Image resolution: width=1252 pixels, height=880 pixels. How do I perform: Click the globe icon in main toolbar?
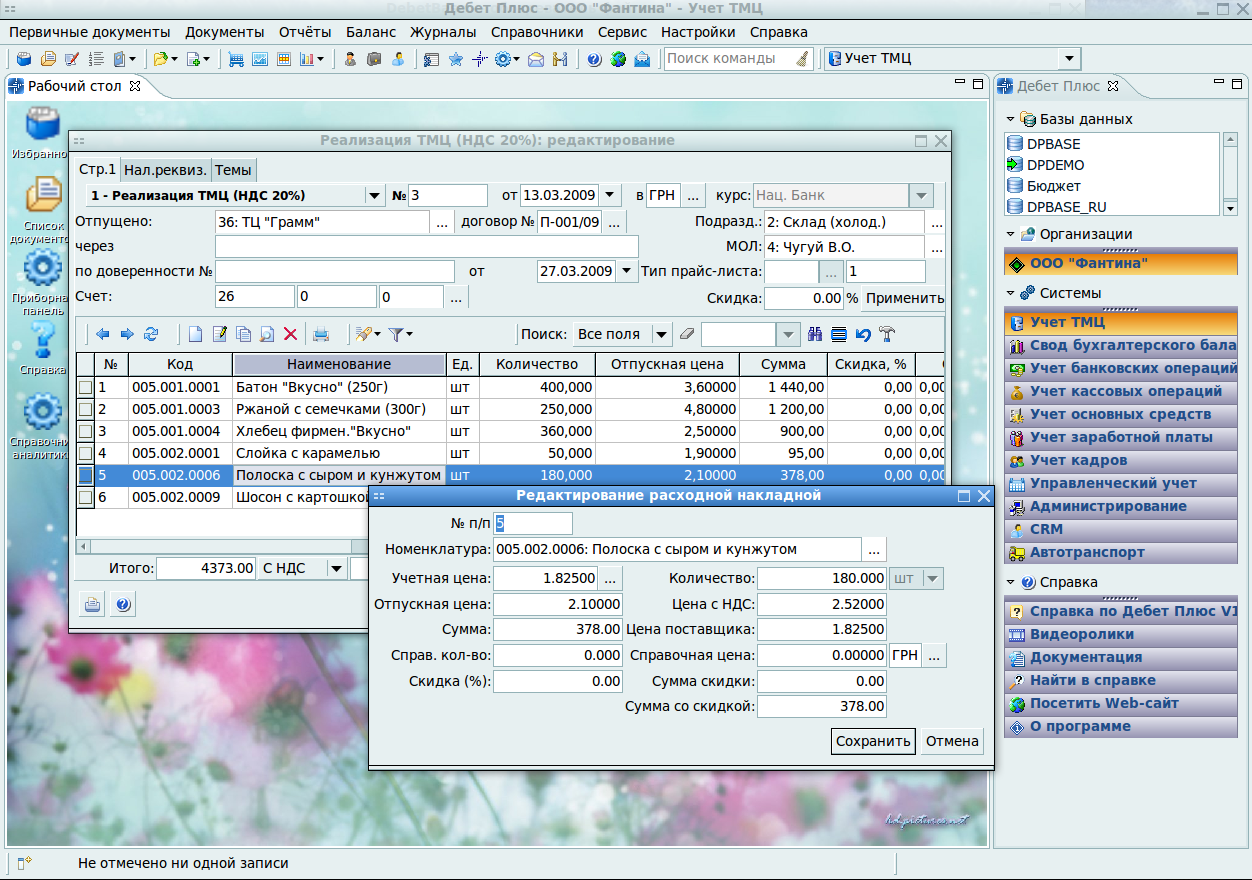pyautogui.click(x=618, y=59)
